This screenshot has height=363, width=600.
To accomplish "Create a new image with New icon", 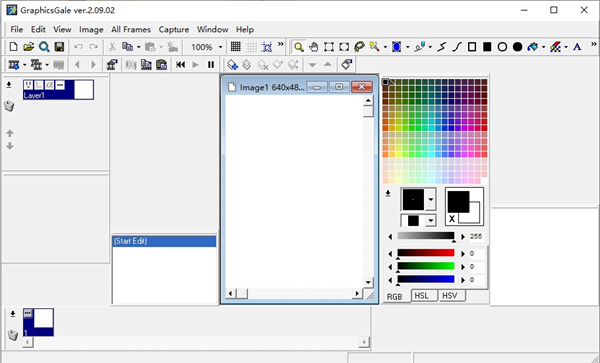I will pyautogui.click(x=13, y=47).
